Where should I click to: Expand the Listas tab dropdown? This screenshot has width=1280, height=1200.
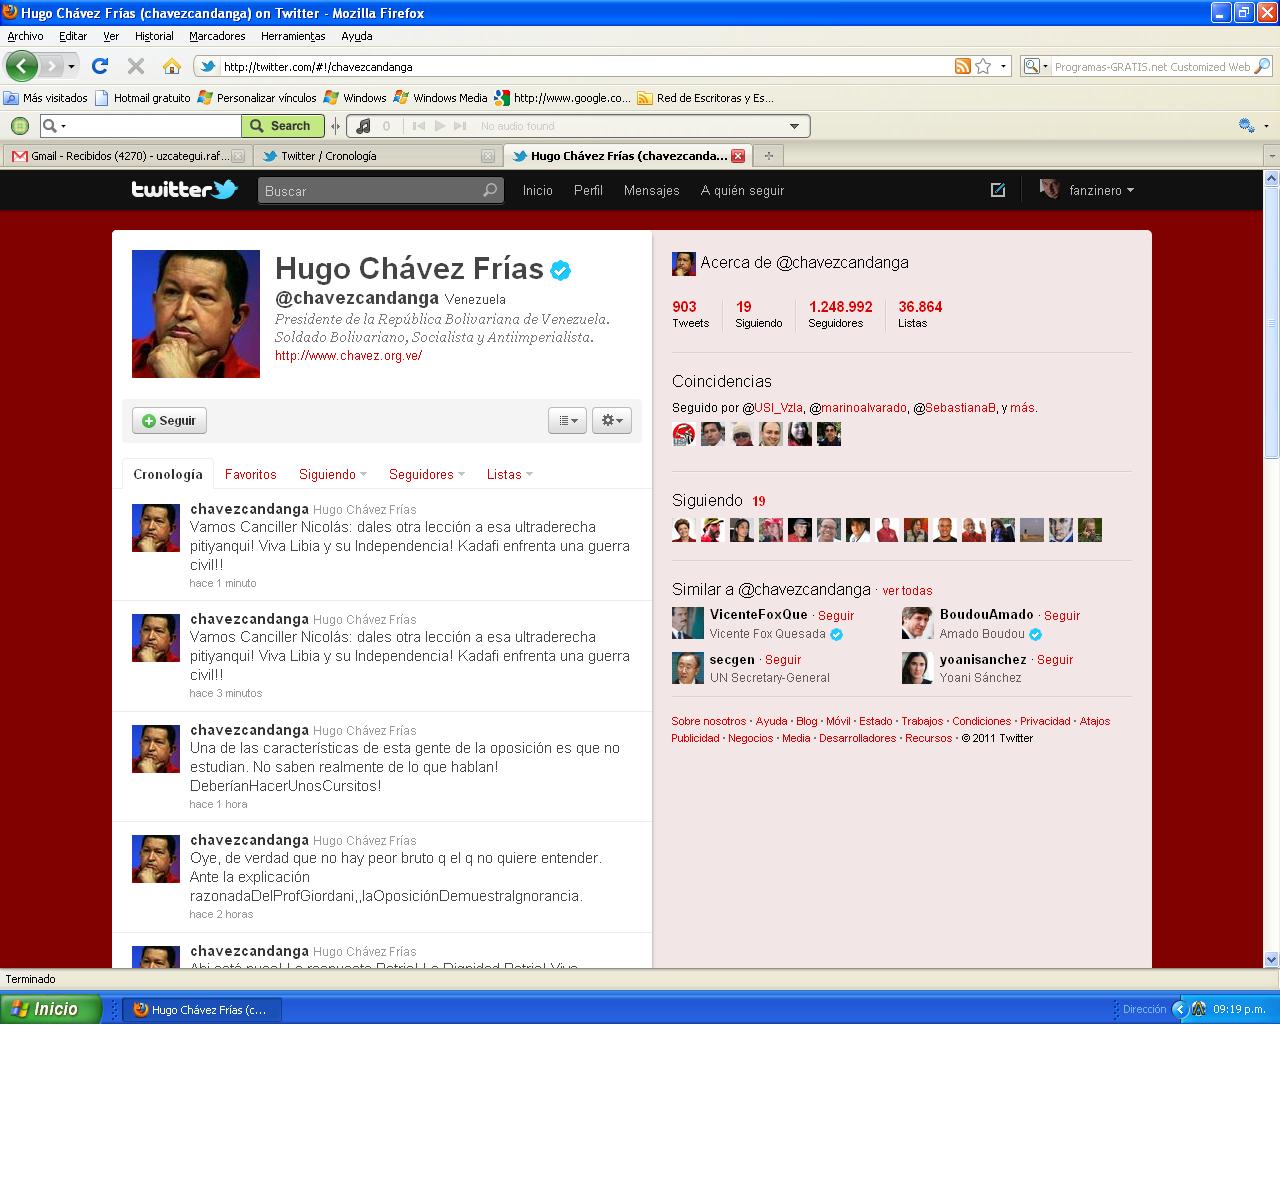click(x=529, y=475)
